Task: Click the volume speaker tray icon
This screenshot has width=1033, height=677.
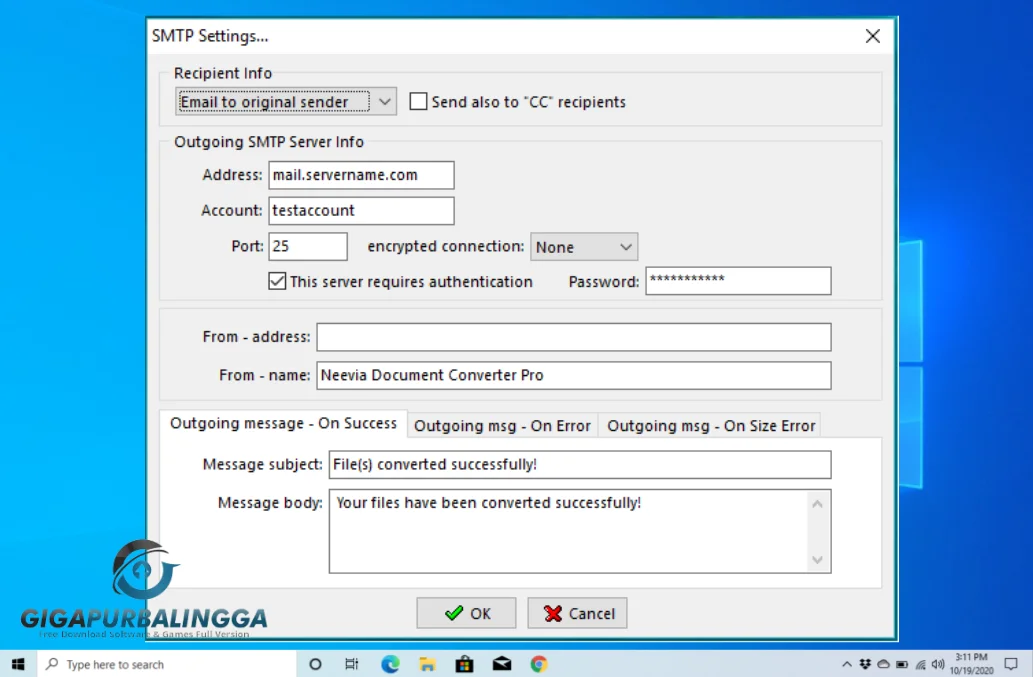Action: [x=938, y=664]
